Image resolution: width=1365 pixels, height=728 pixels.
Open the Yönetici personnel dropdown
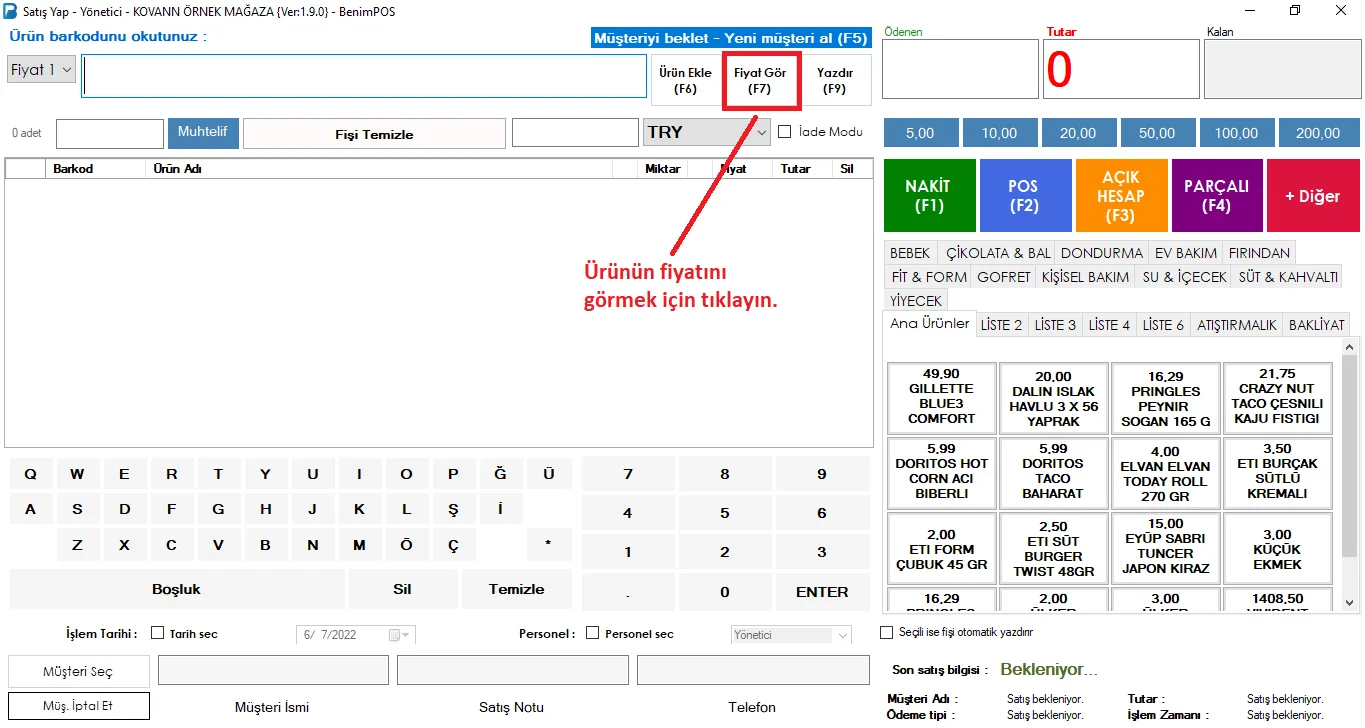point(791,635)
